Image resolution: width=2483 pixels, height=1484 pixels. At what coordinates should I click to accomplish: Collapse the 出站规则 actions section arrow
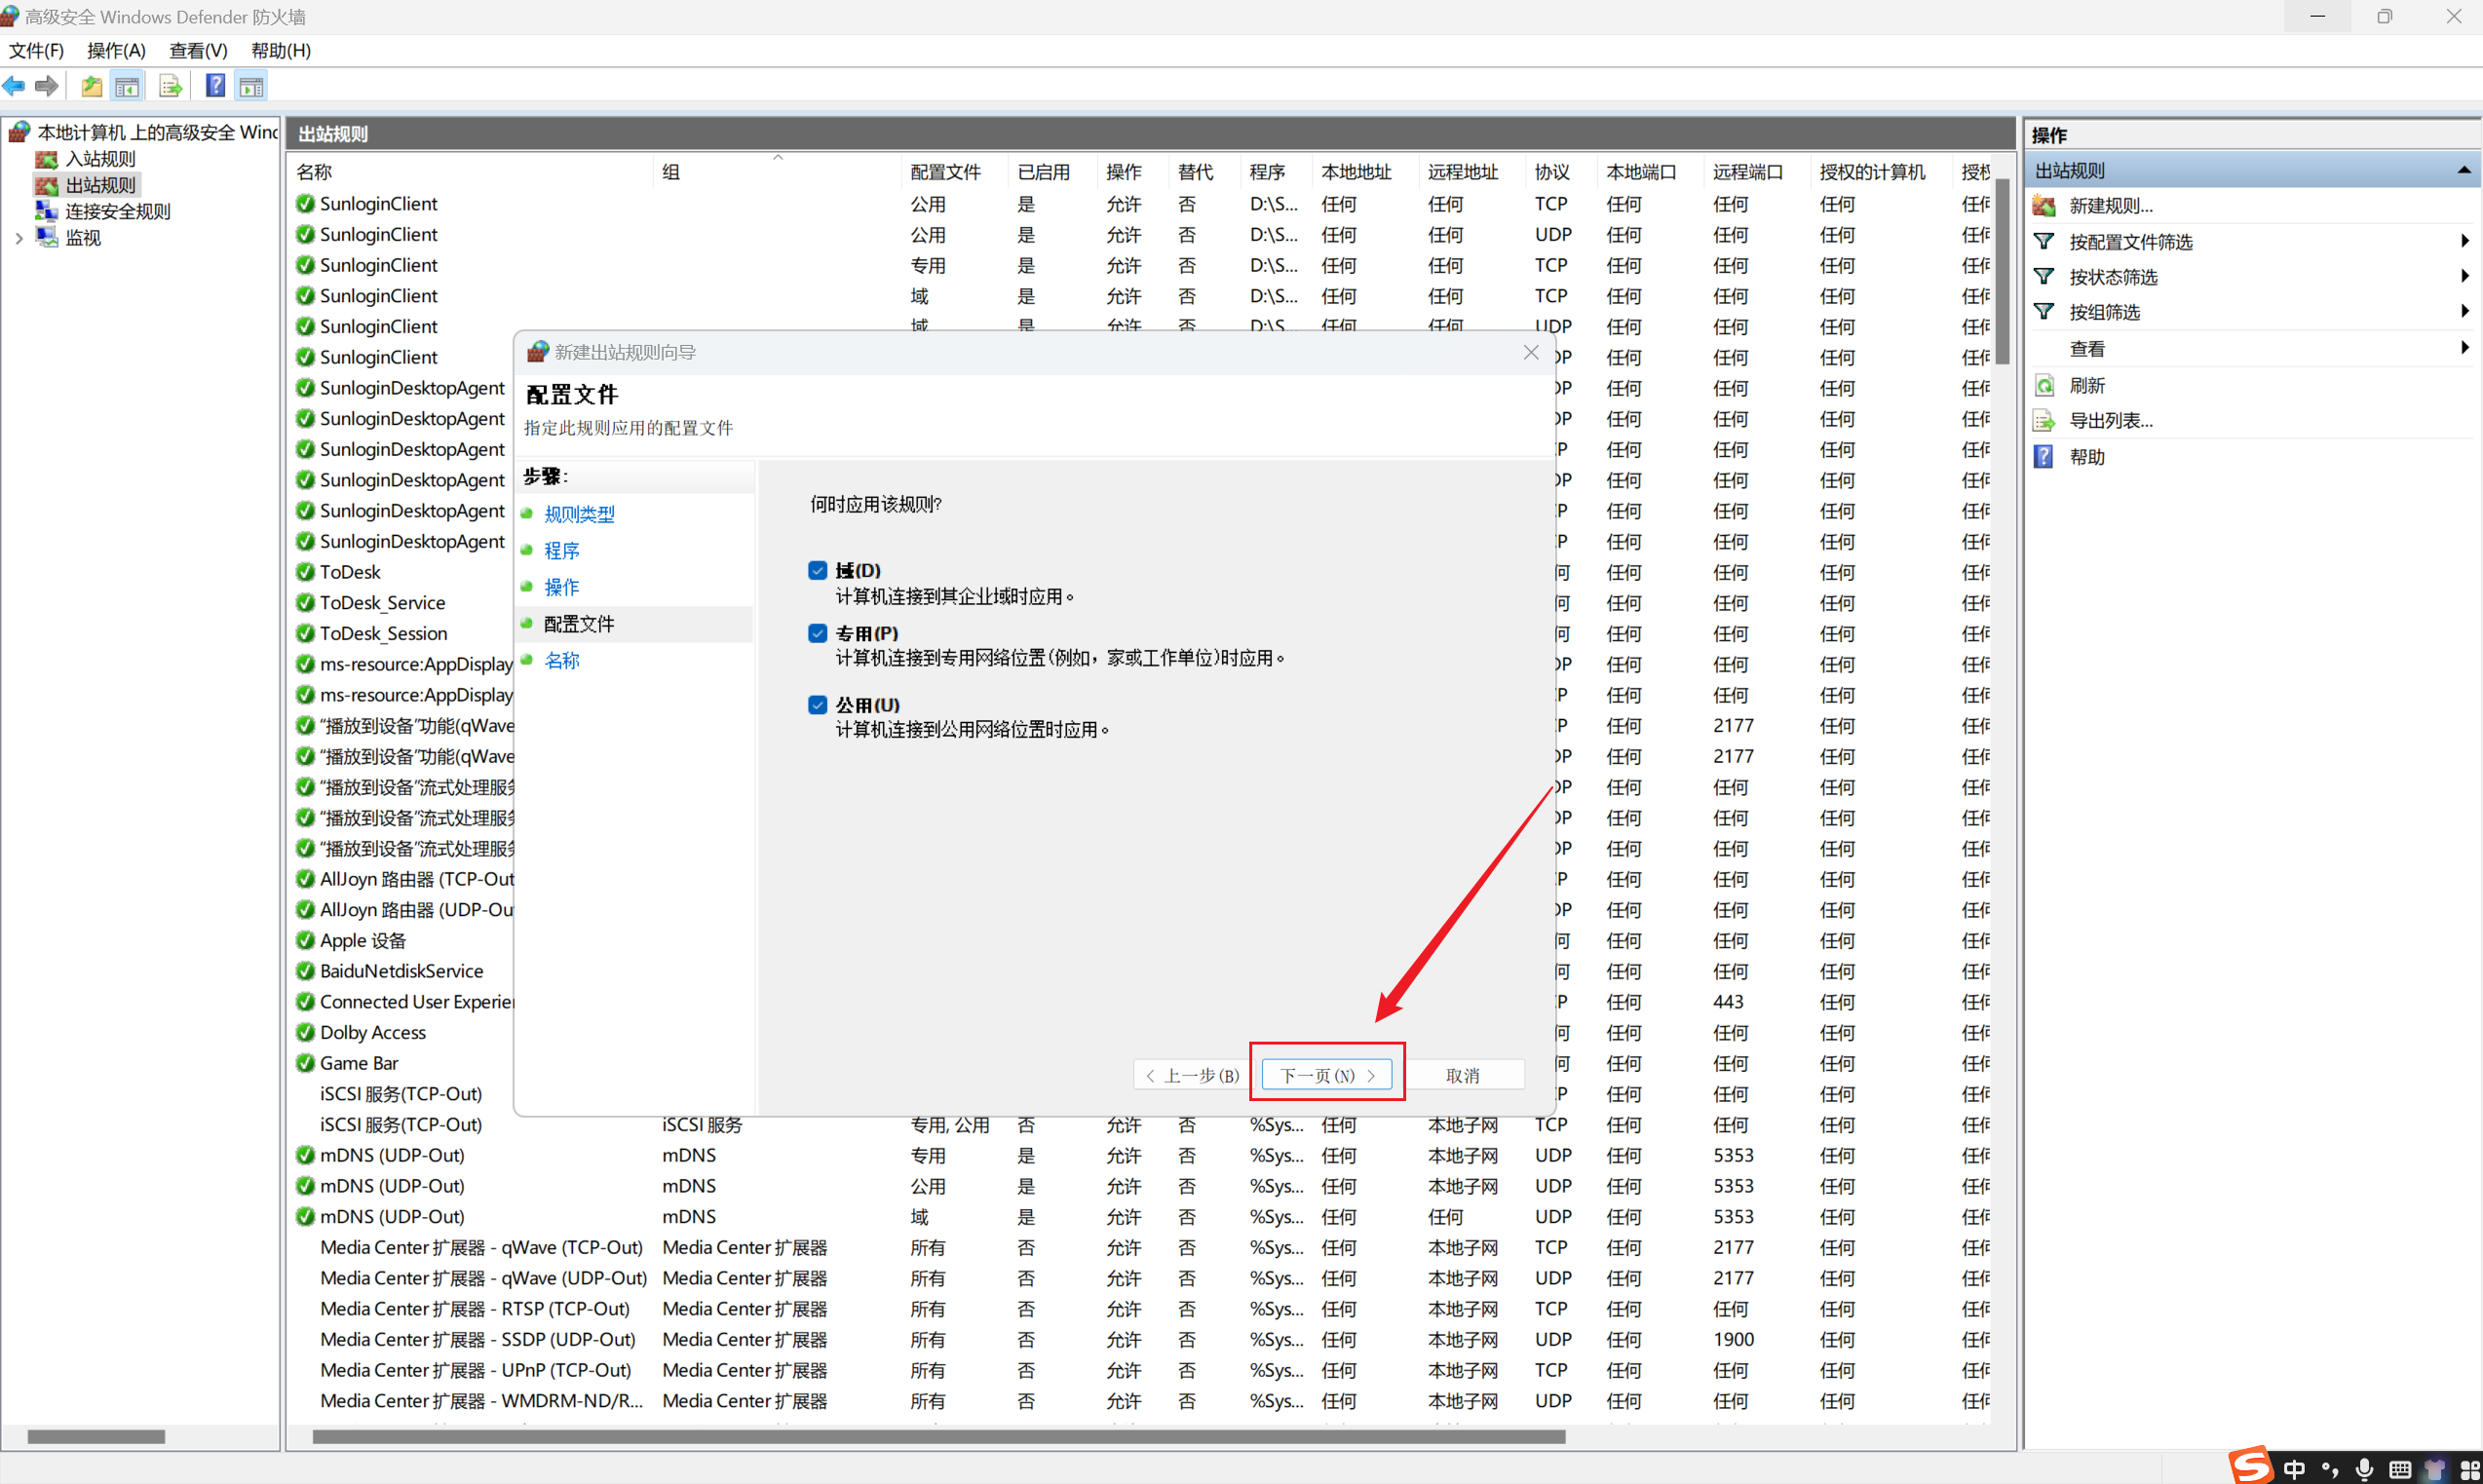2464,171
